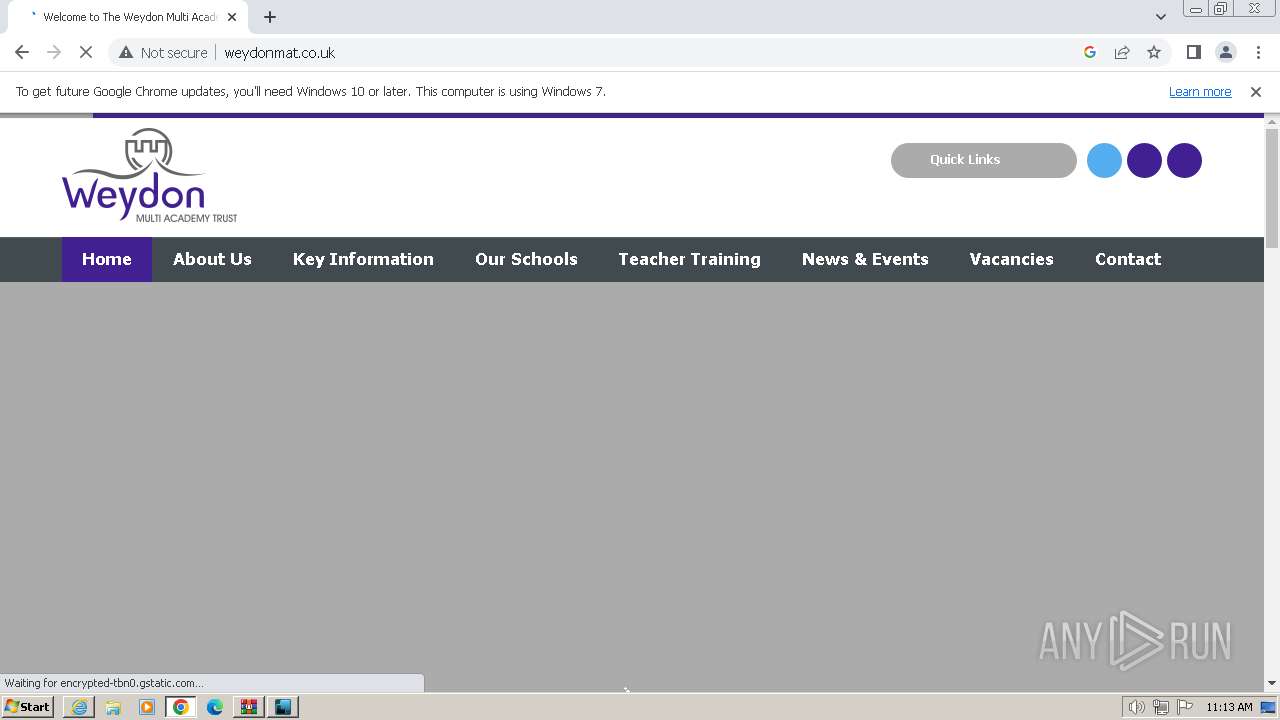Go to the Vacancies page
This screenshot has height=720, width=1280.
1011,259
